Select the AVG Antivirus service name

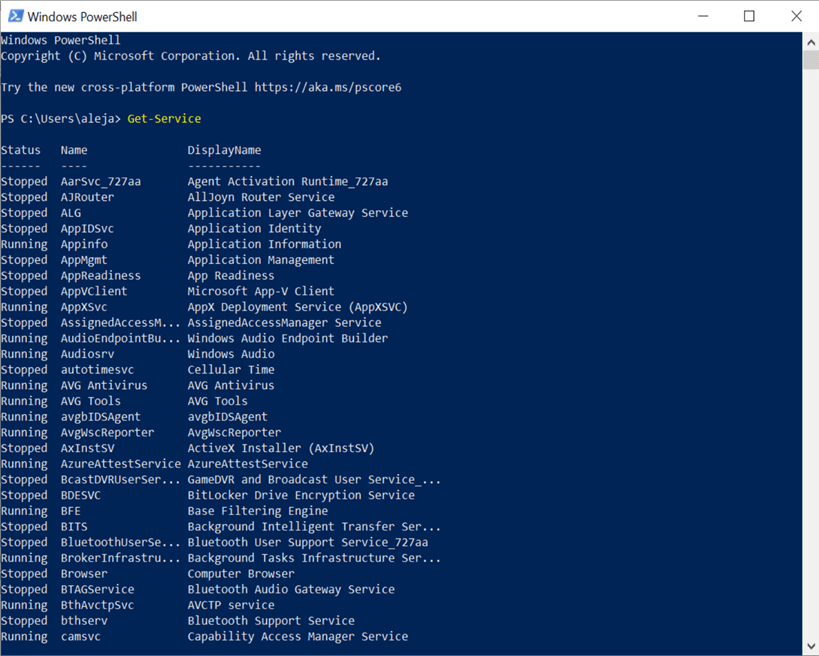(104, 385)
